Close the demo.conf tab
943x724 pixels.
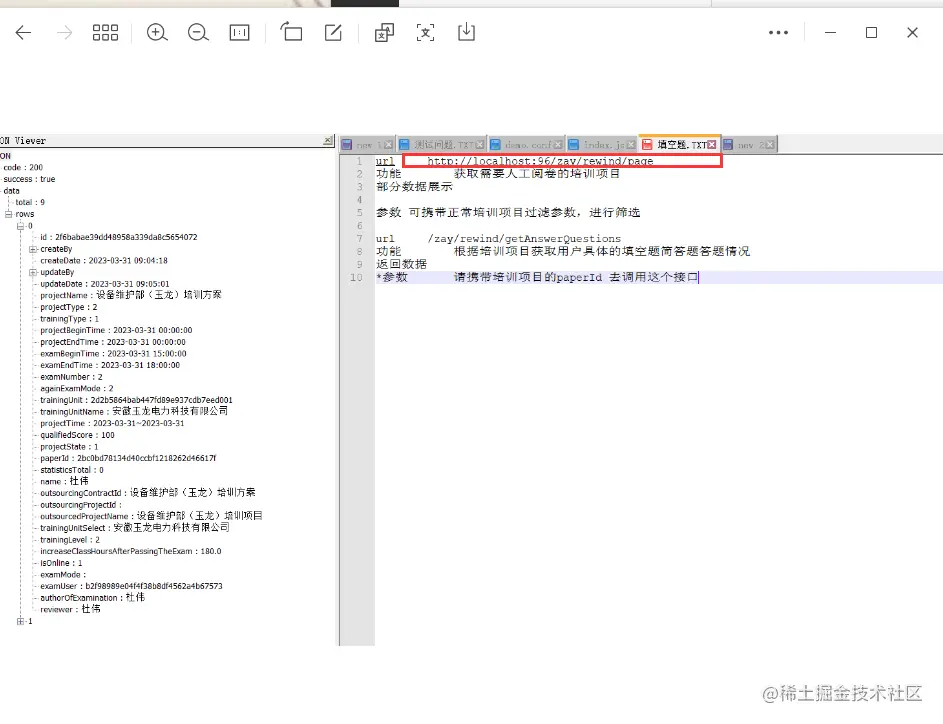coord(558,145)
